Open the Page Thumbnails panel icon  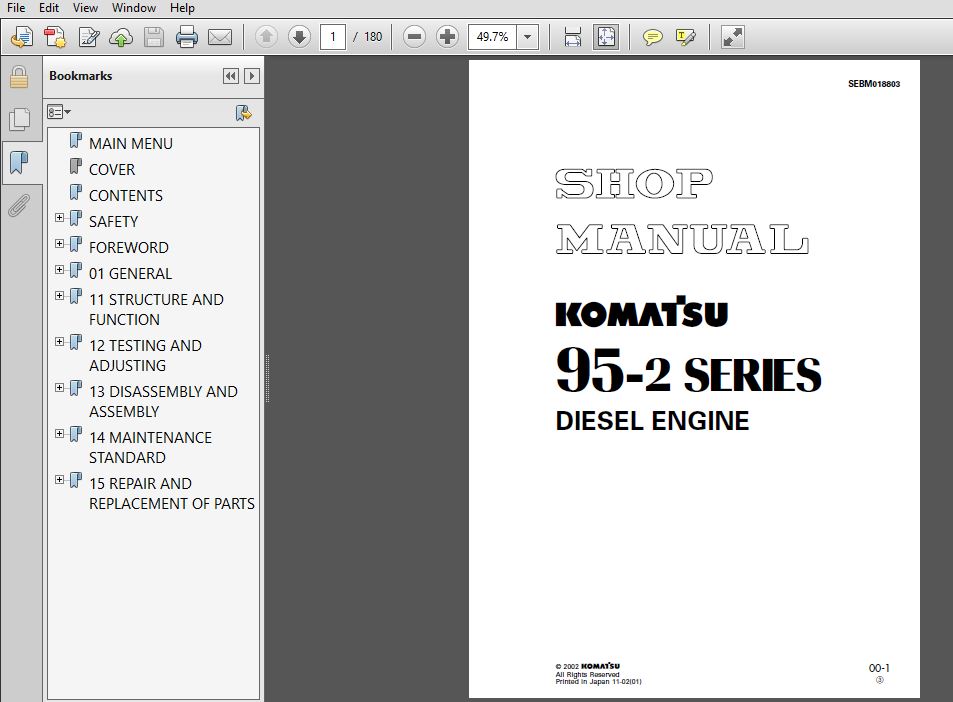point(19,119)
